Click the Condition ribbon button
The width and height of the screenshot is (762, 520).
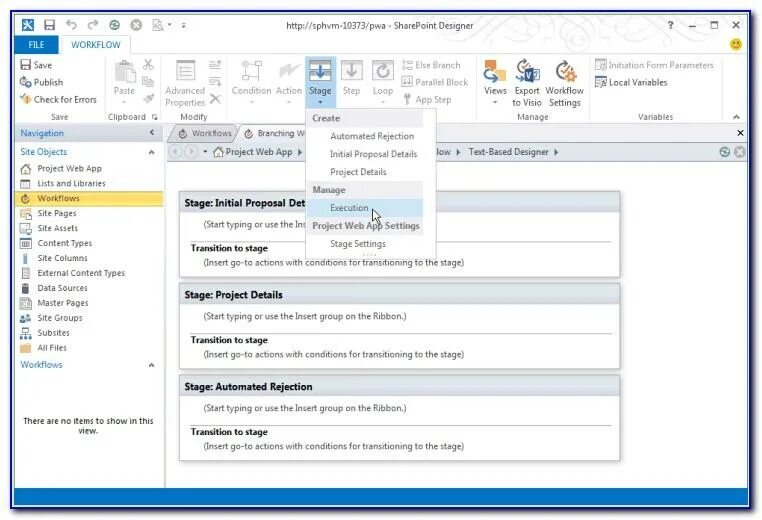(251, 82)
